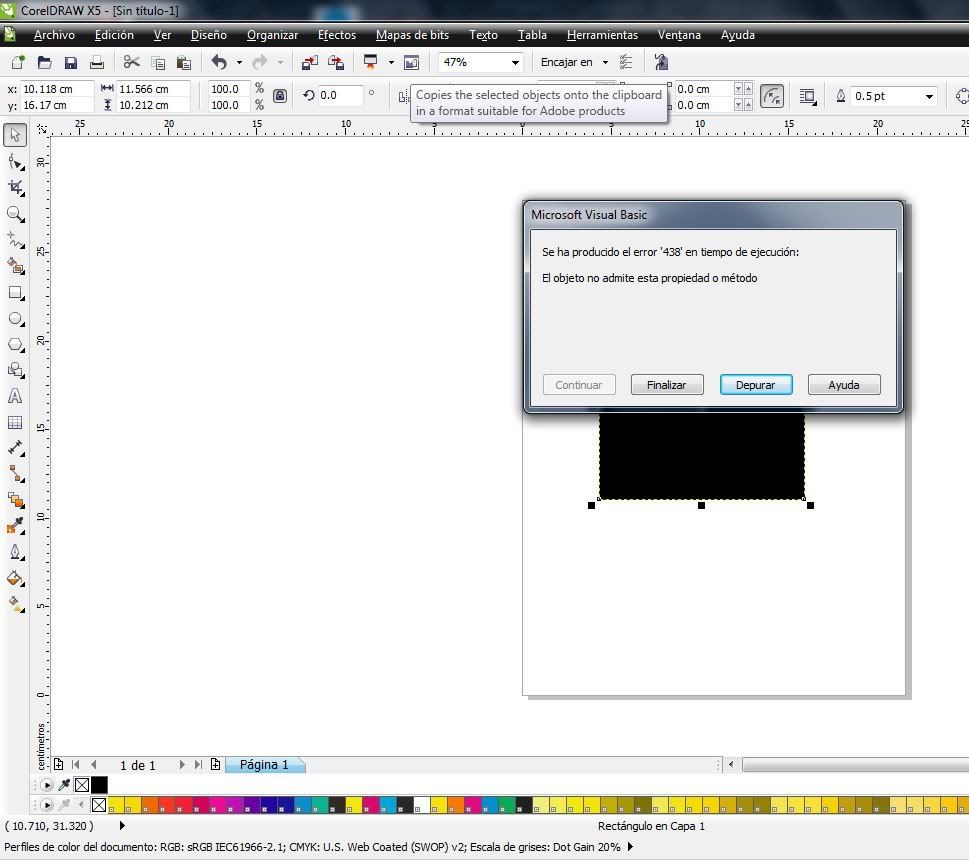
Task: Click the Export icon
Action: tap(336, 62)
